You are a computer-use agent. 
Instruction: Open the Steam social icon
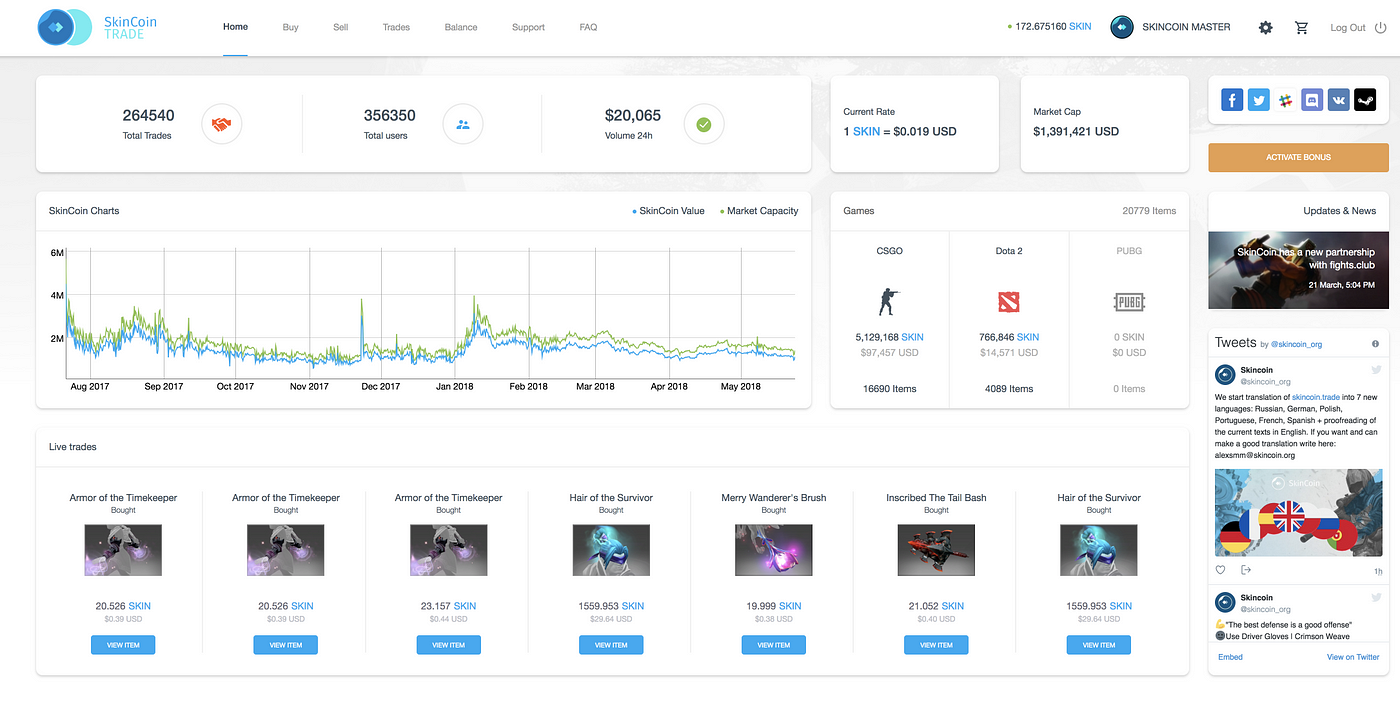1365,100
